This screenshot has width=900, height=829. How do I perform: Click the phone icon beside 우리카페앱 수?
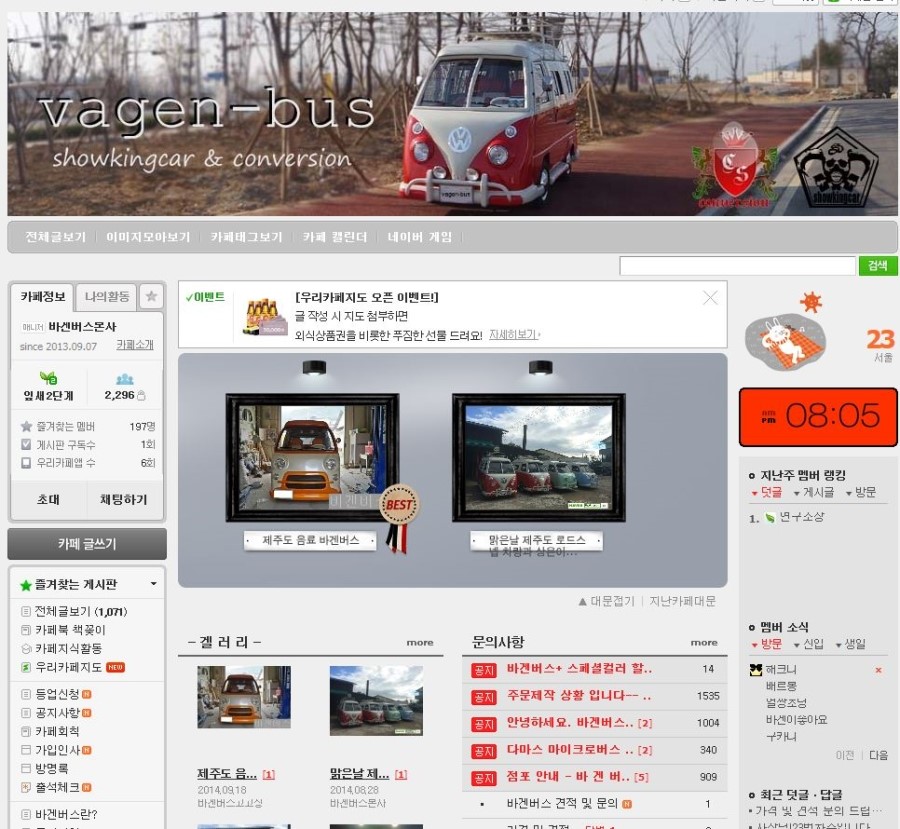26,463
